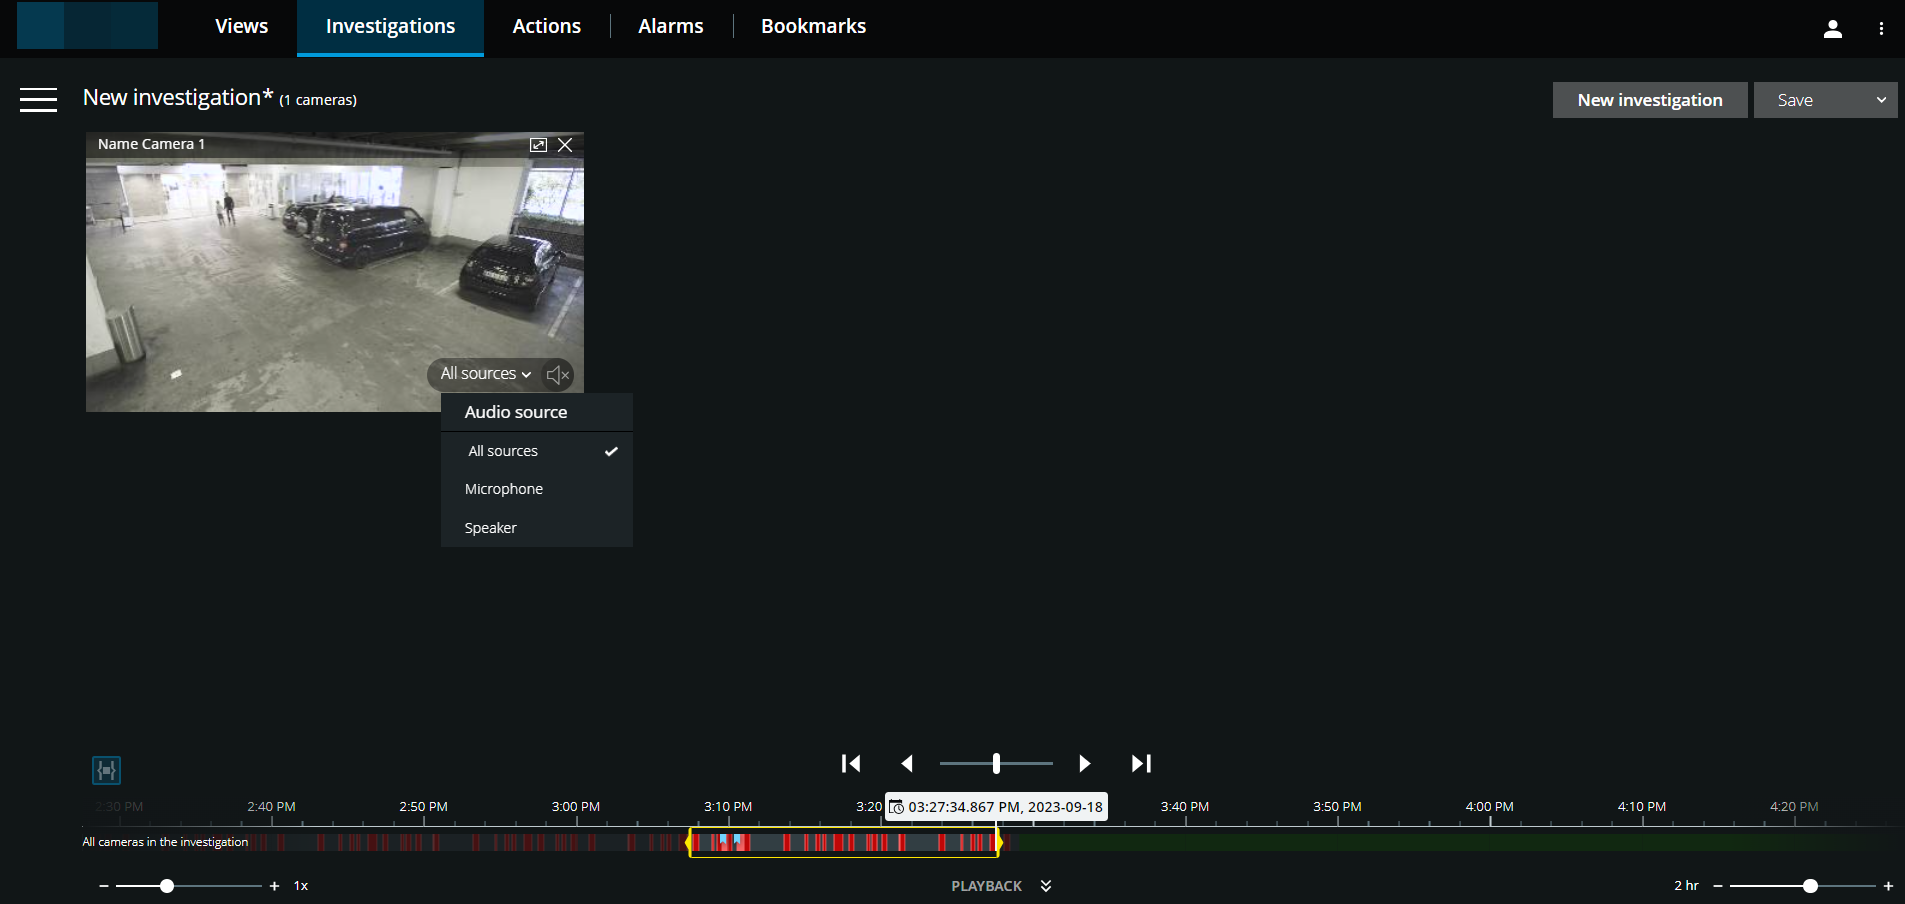Click the user profile icon

1833,28
